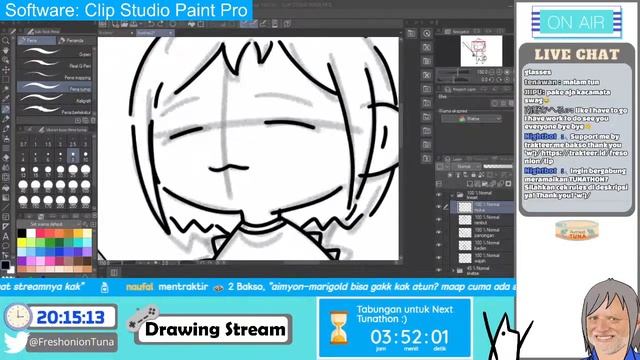The width and height of the screenshot is (640, 360).
Task: Select the Ruler tool
Action: 6,227
